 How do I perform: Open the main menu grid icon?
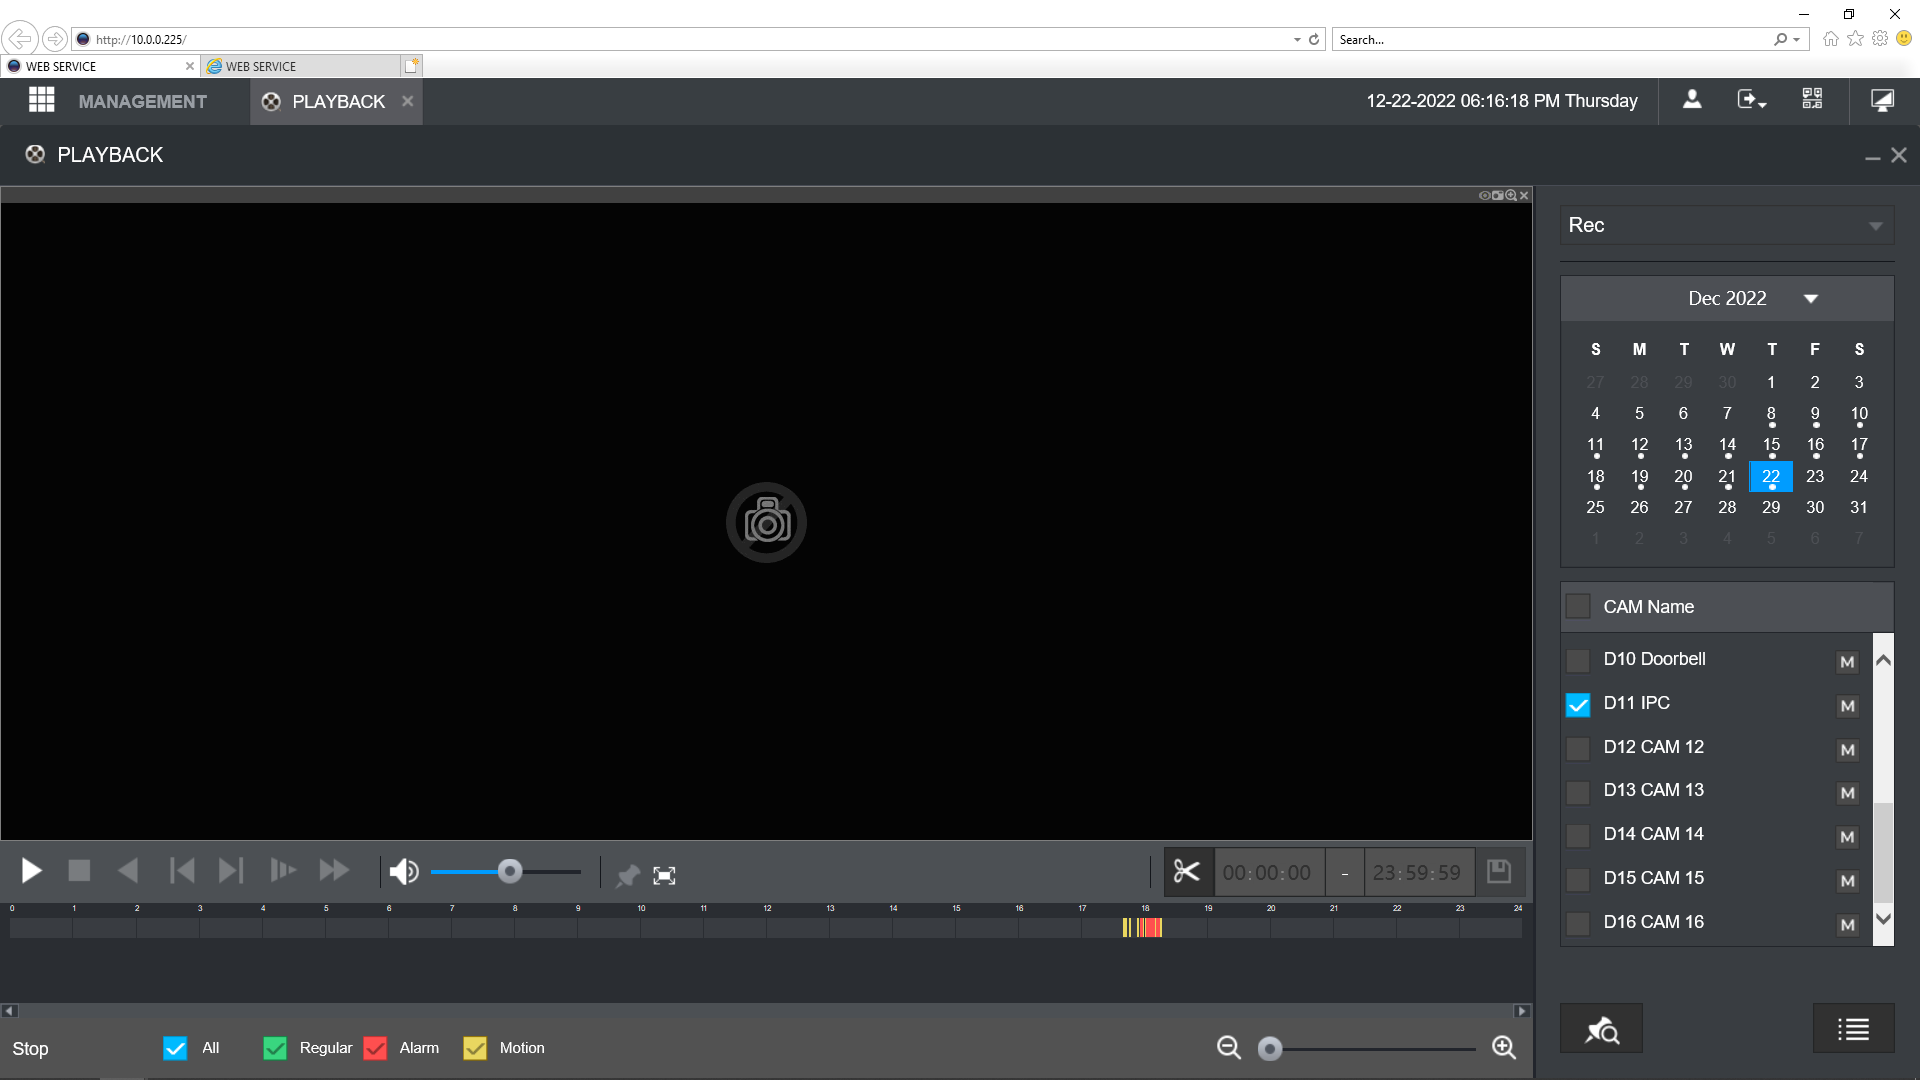point(41,100)
